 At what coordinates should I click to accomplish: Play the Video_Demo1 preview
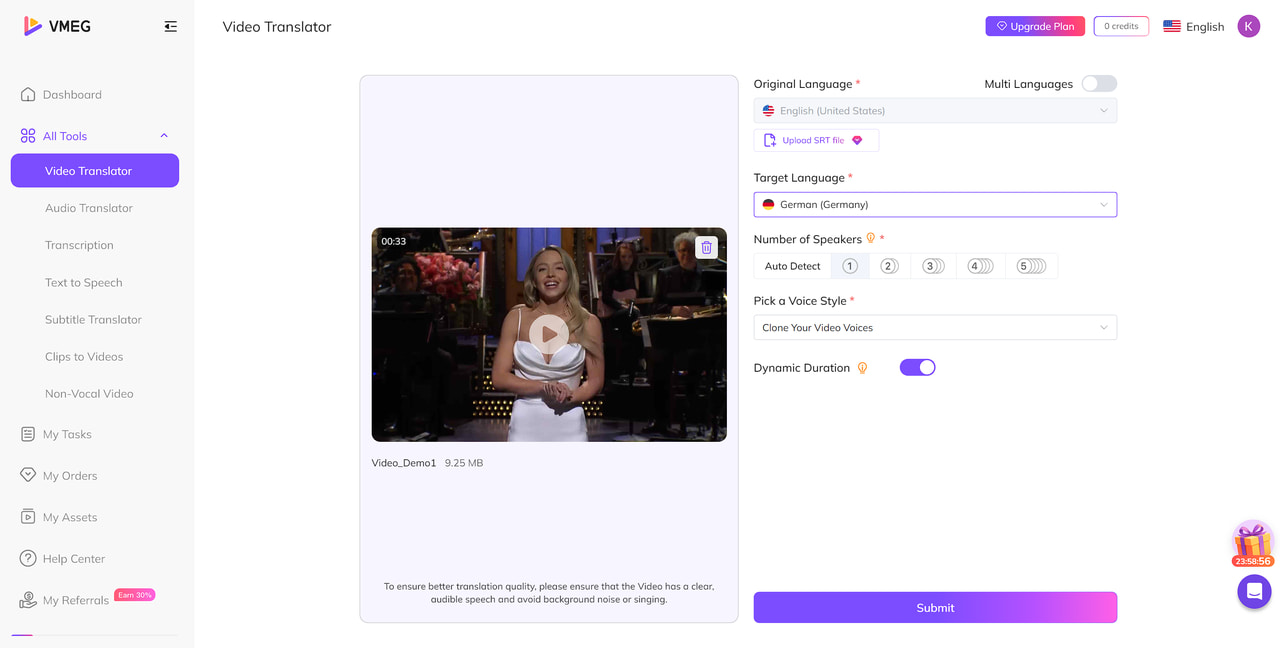point(549,334)
